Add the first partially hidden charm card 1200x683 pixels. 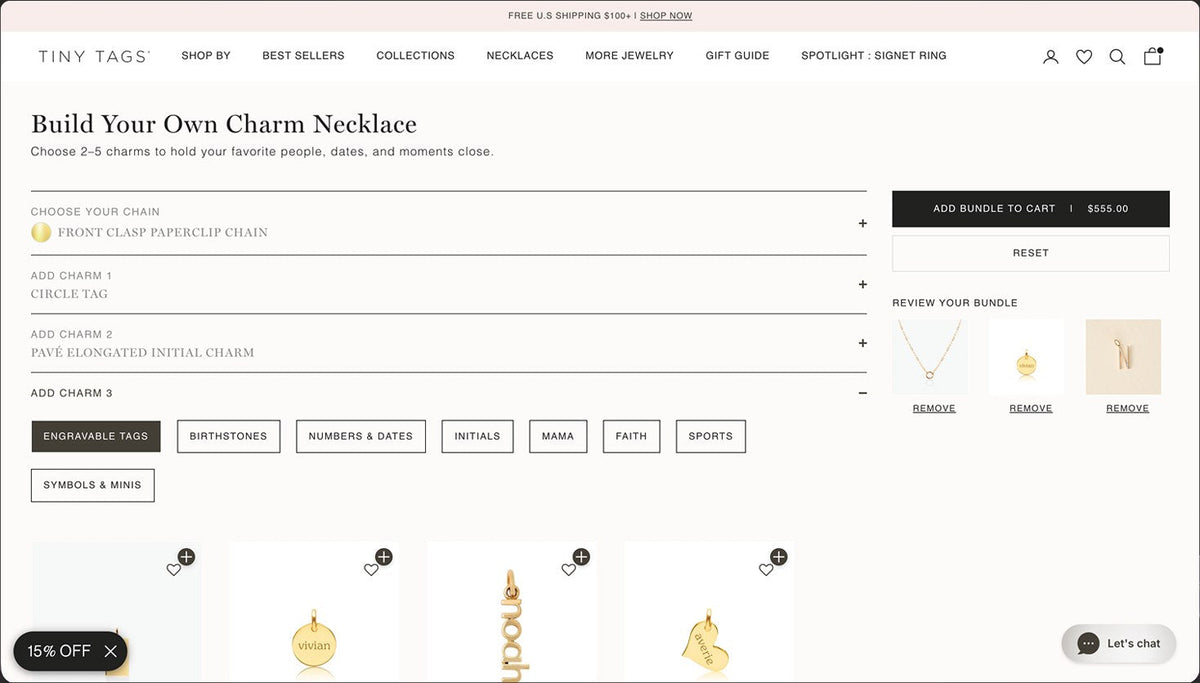pos(186,557)
